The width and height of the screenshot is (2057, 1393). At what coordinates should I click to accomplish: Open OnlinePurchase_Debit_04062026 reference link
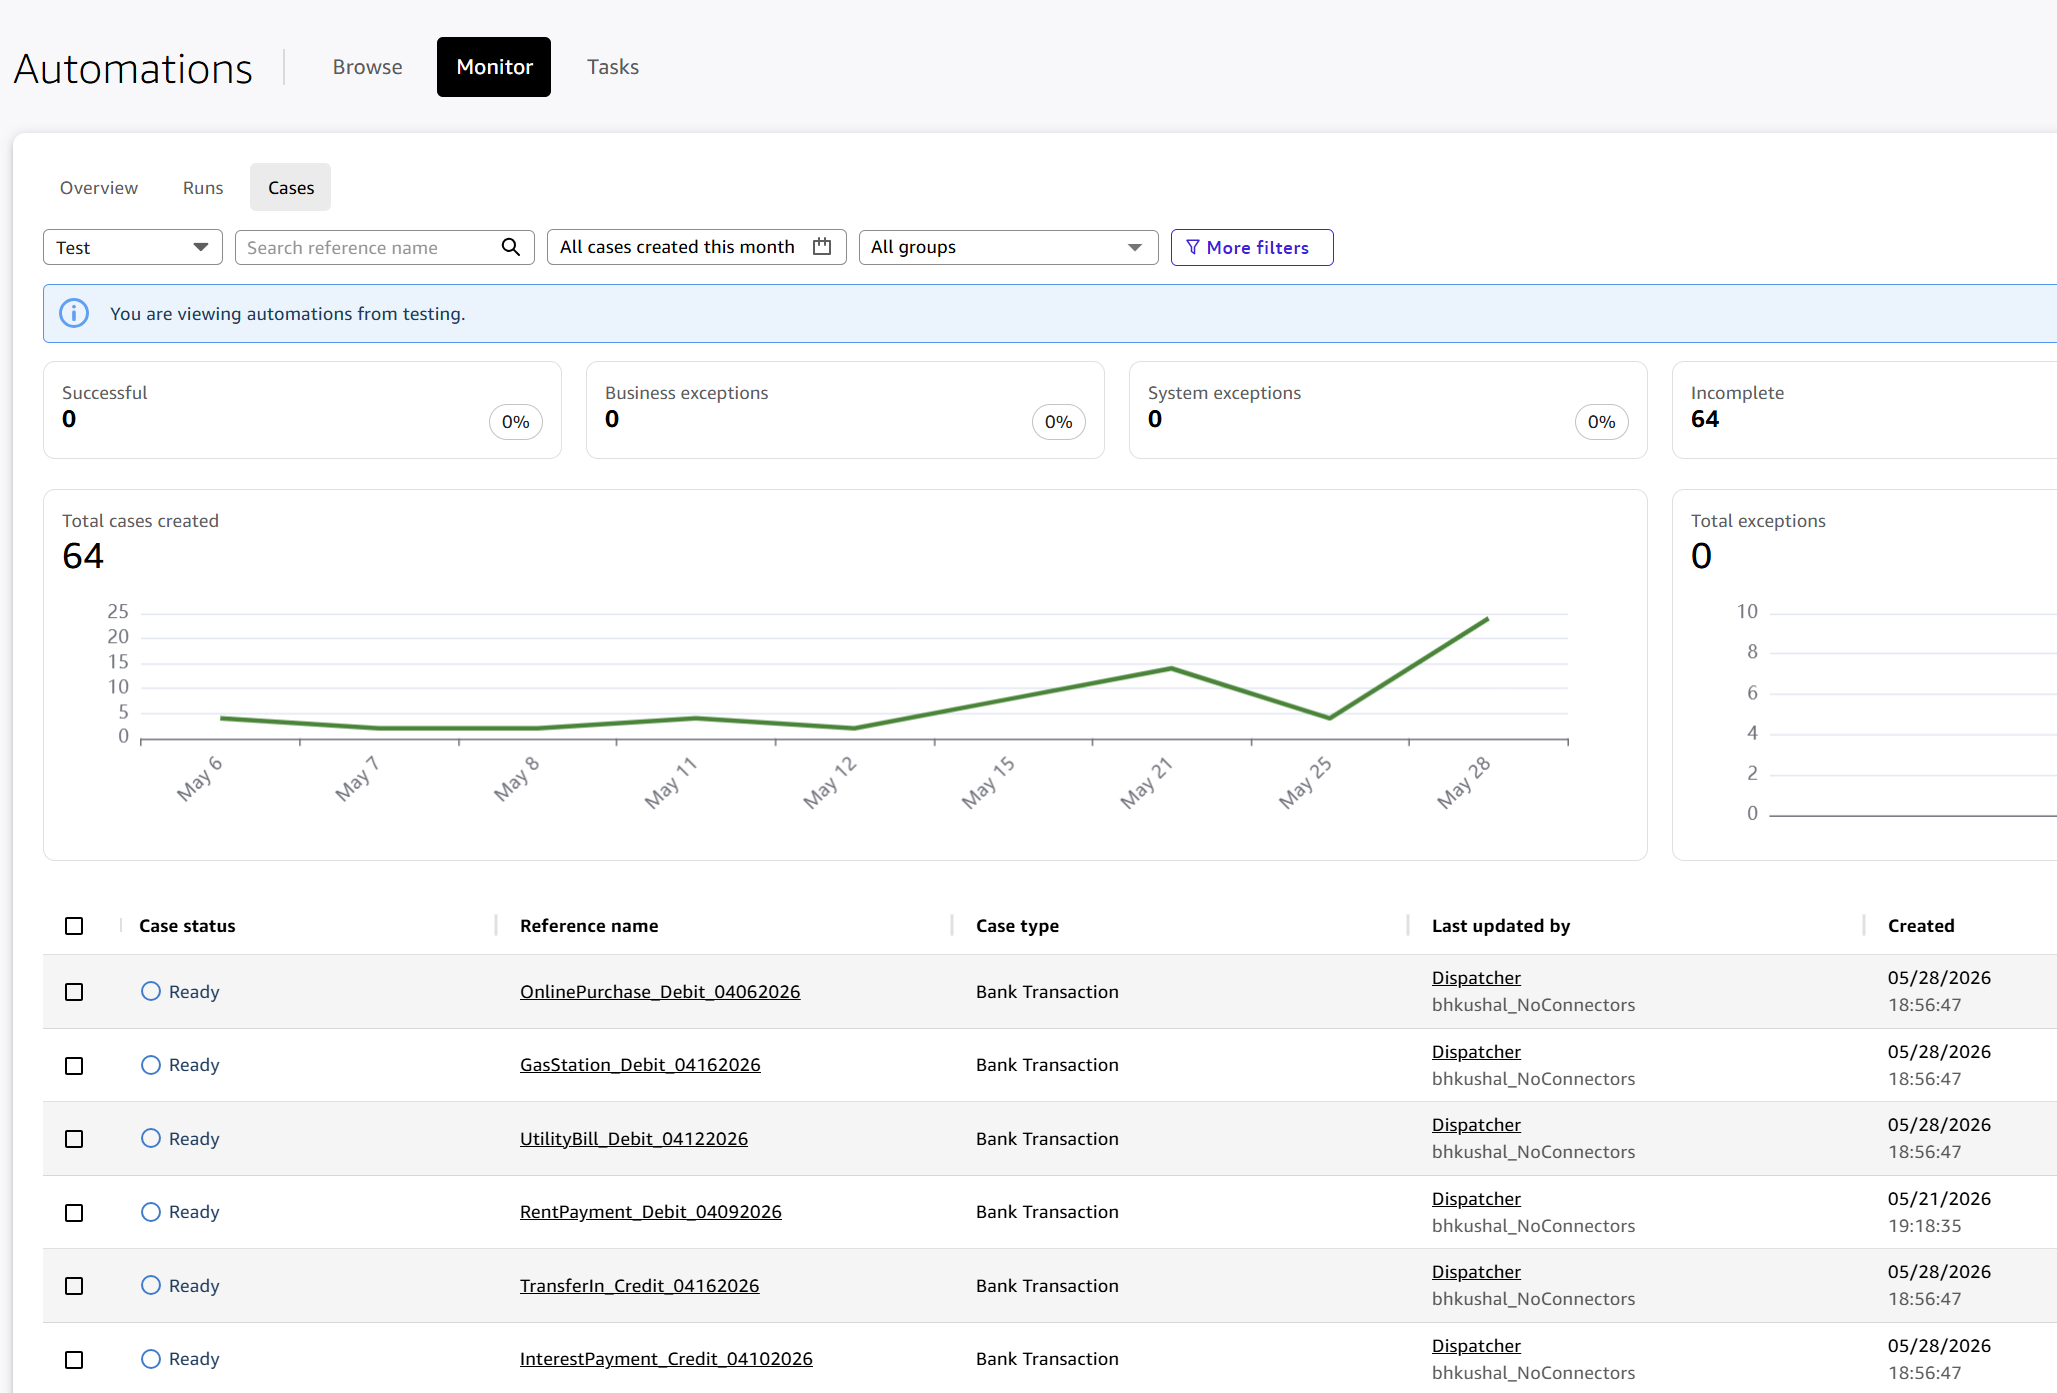click(660, 991)
